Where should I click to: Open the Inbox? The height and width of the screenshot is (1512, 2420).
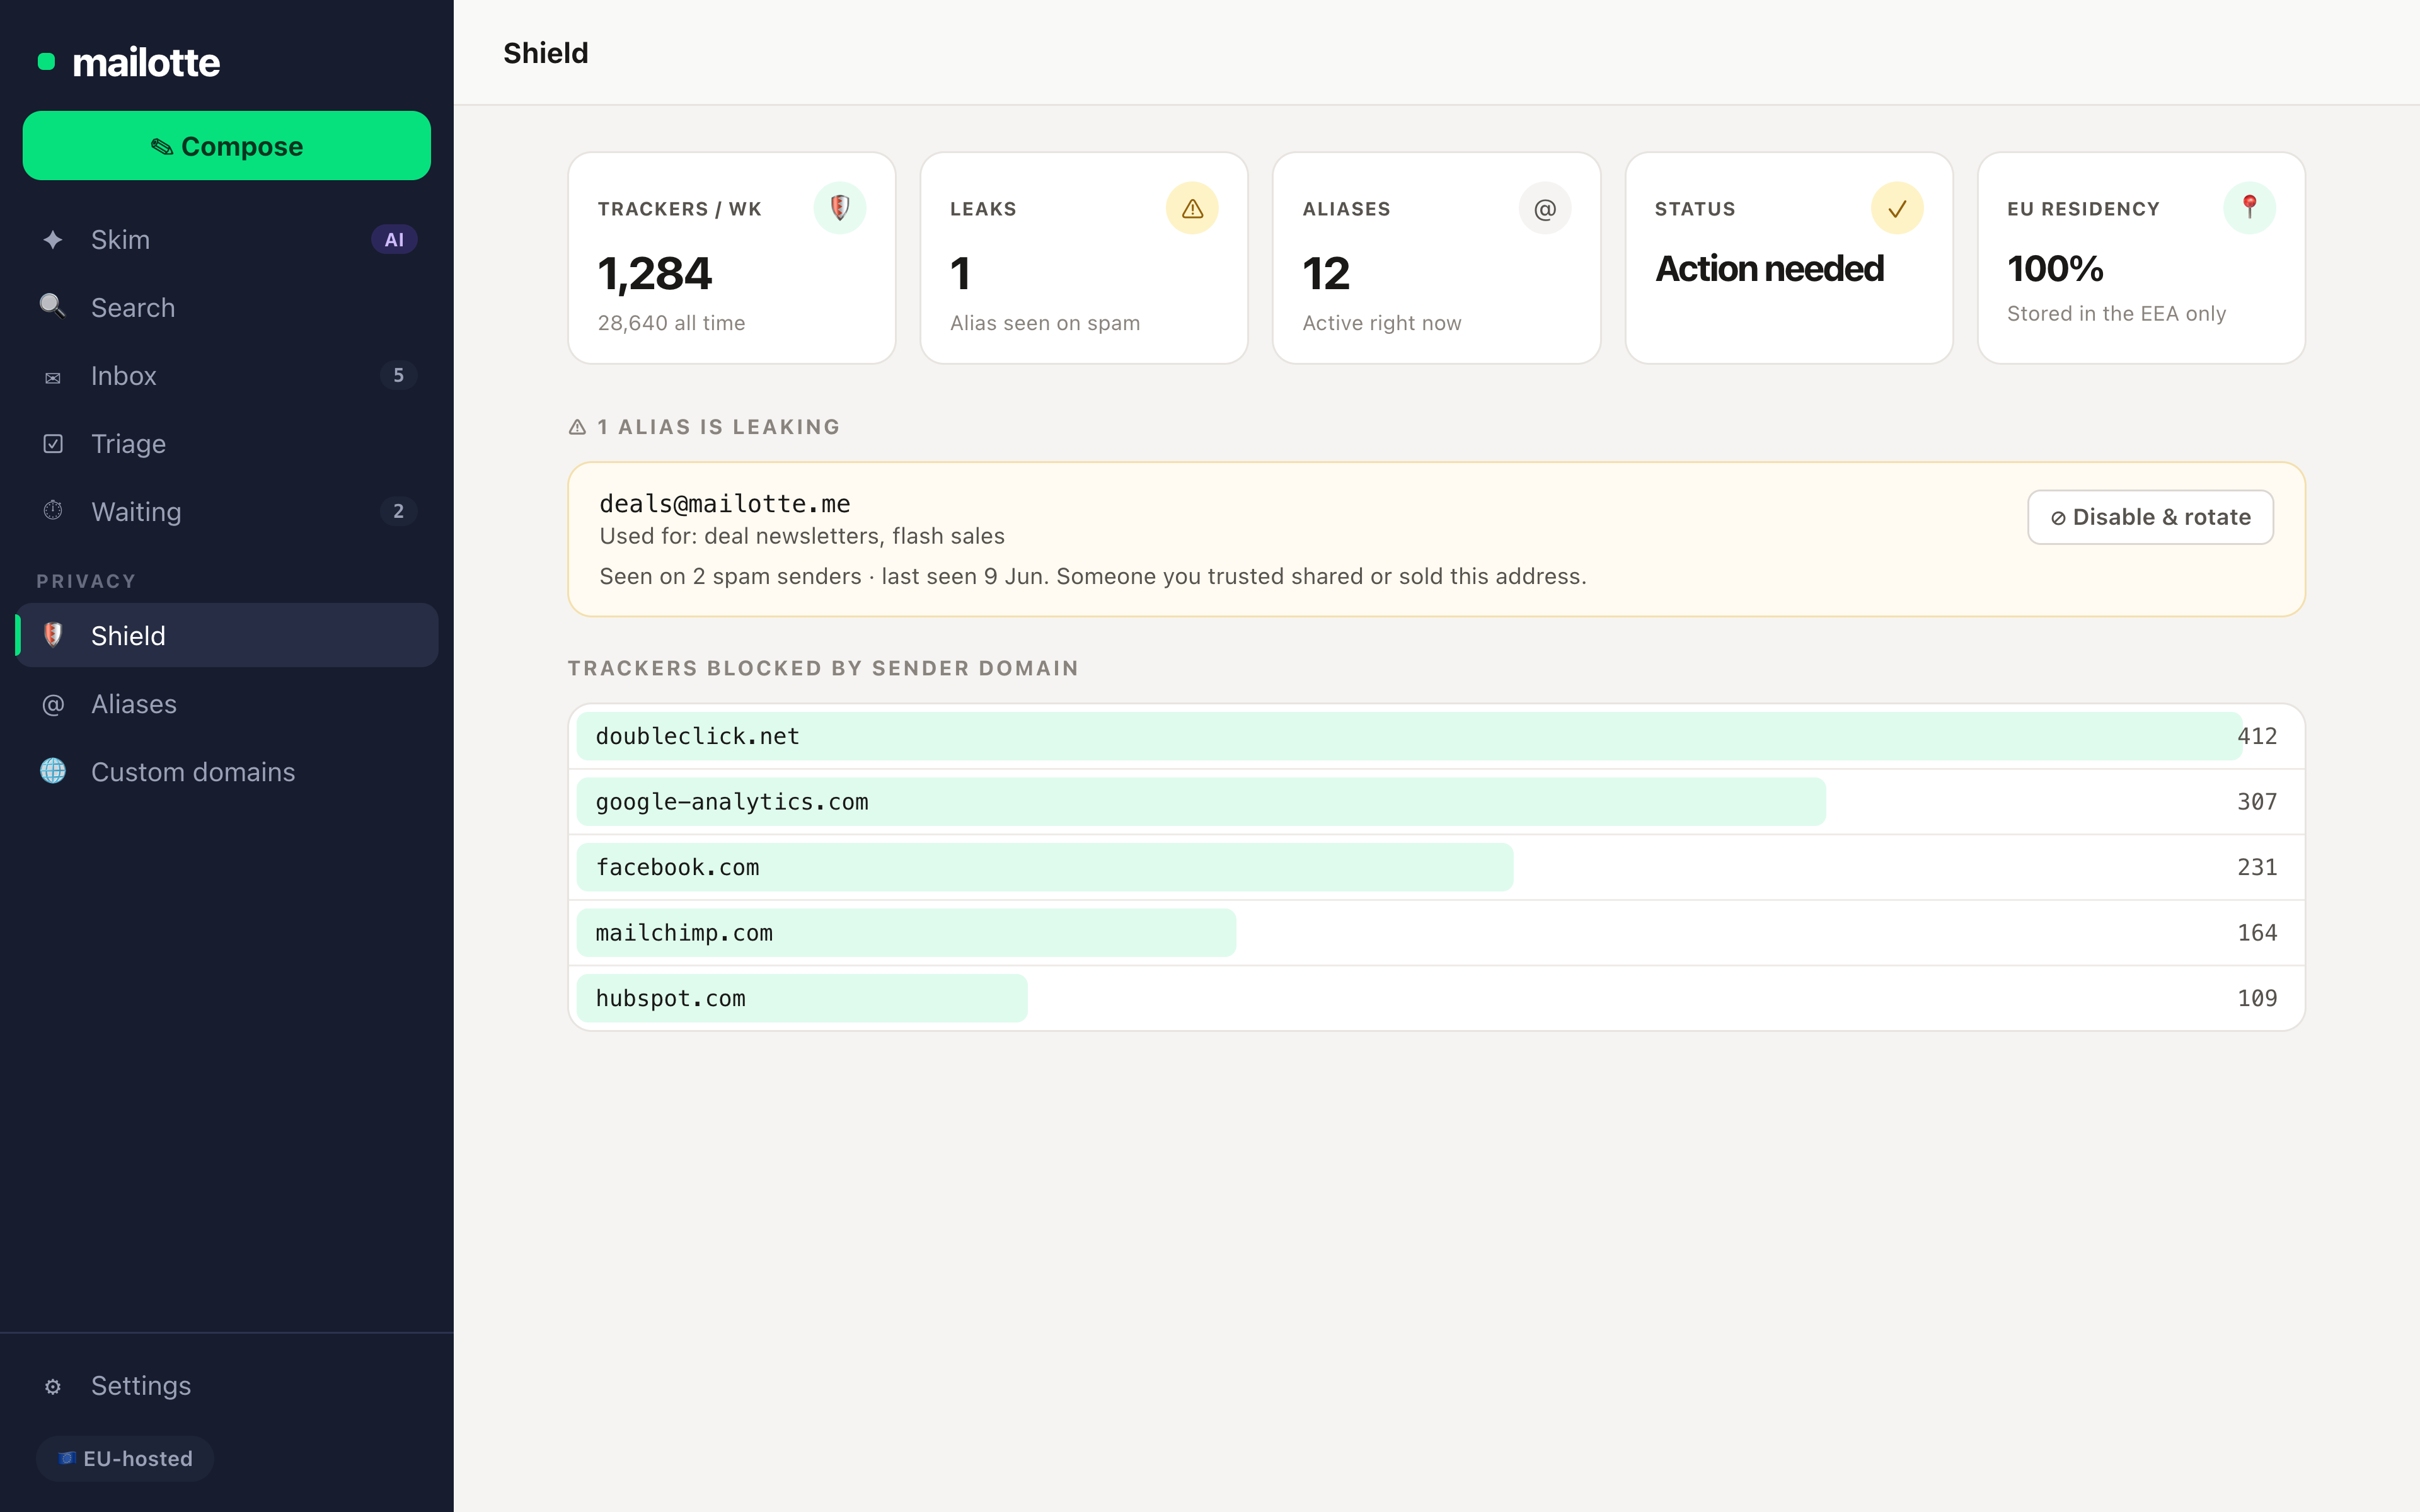[227, 376]
